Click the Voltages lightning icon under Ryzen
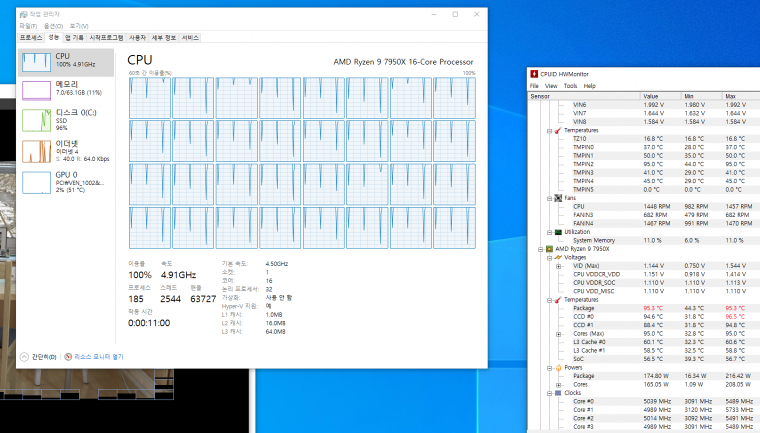The image size is (760, 433). point(558,257)
